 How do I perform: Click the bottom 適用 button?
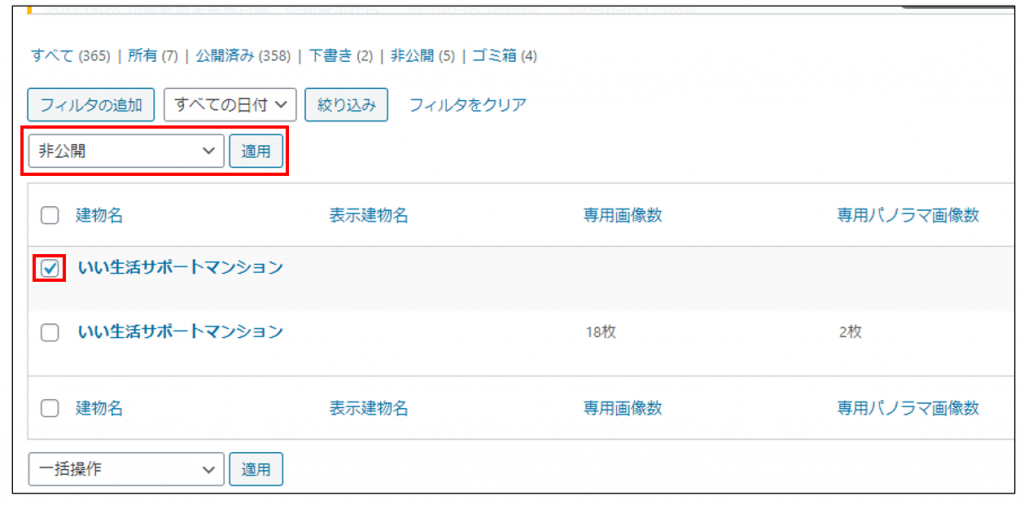click(256, 468)
